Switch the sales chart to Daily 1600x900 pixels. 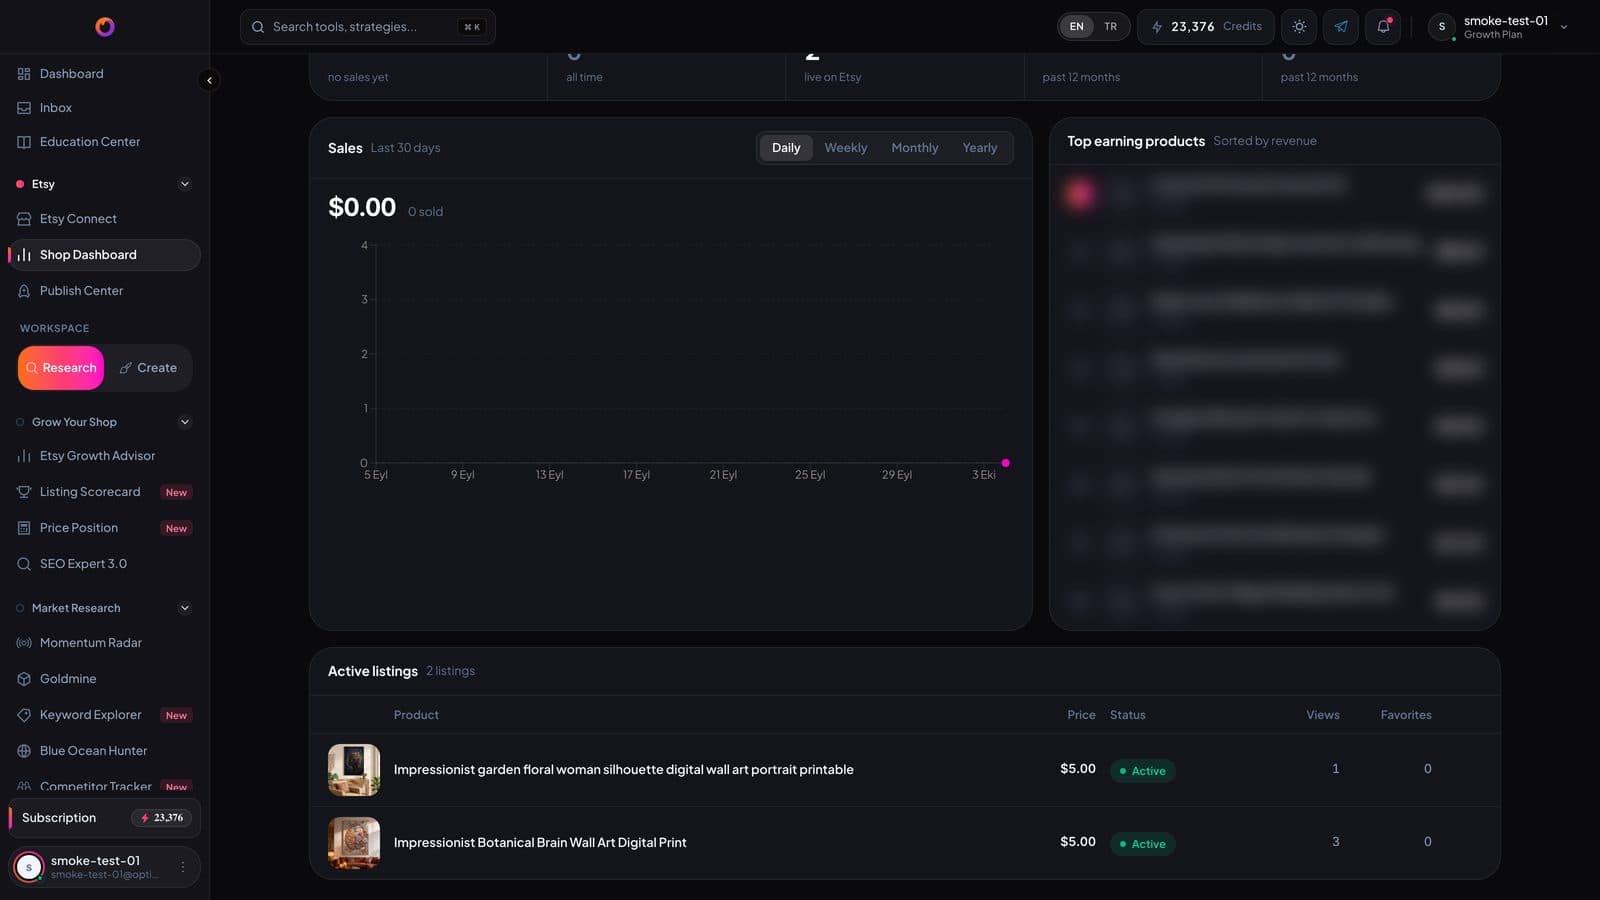pyautogui.click(x=786, y=148)
